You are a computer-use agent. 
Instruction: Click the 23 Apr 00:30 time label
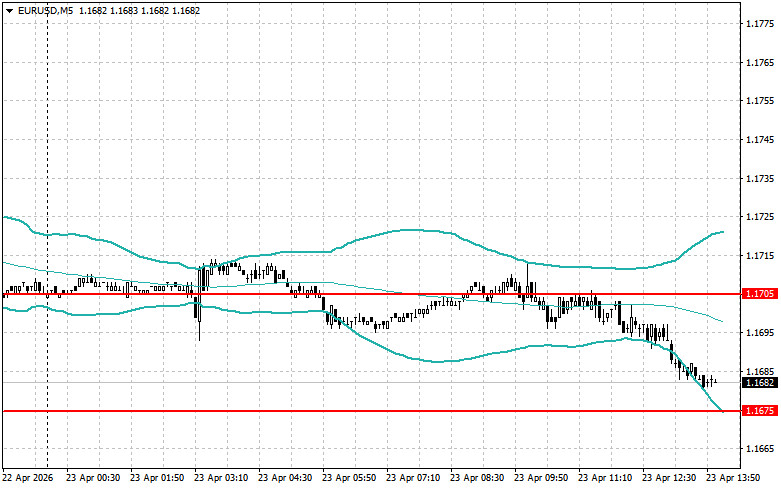(93, 478)
